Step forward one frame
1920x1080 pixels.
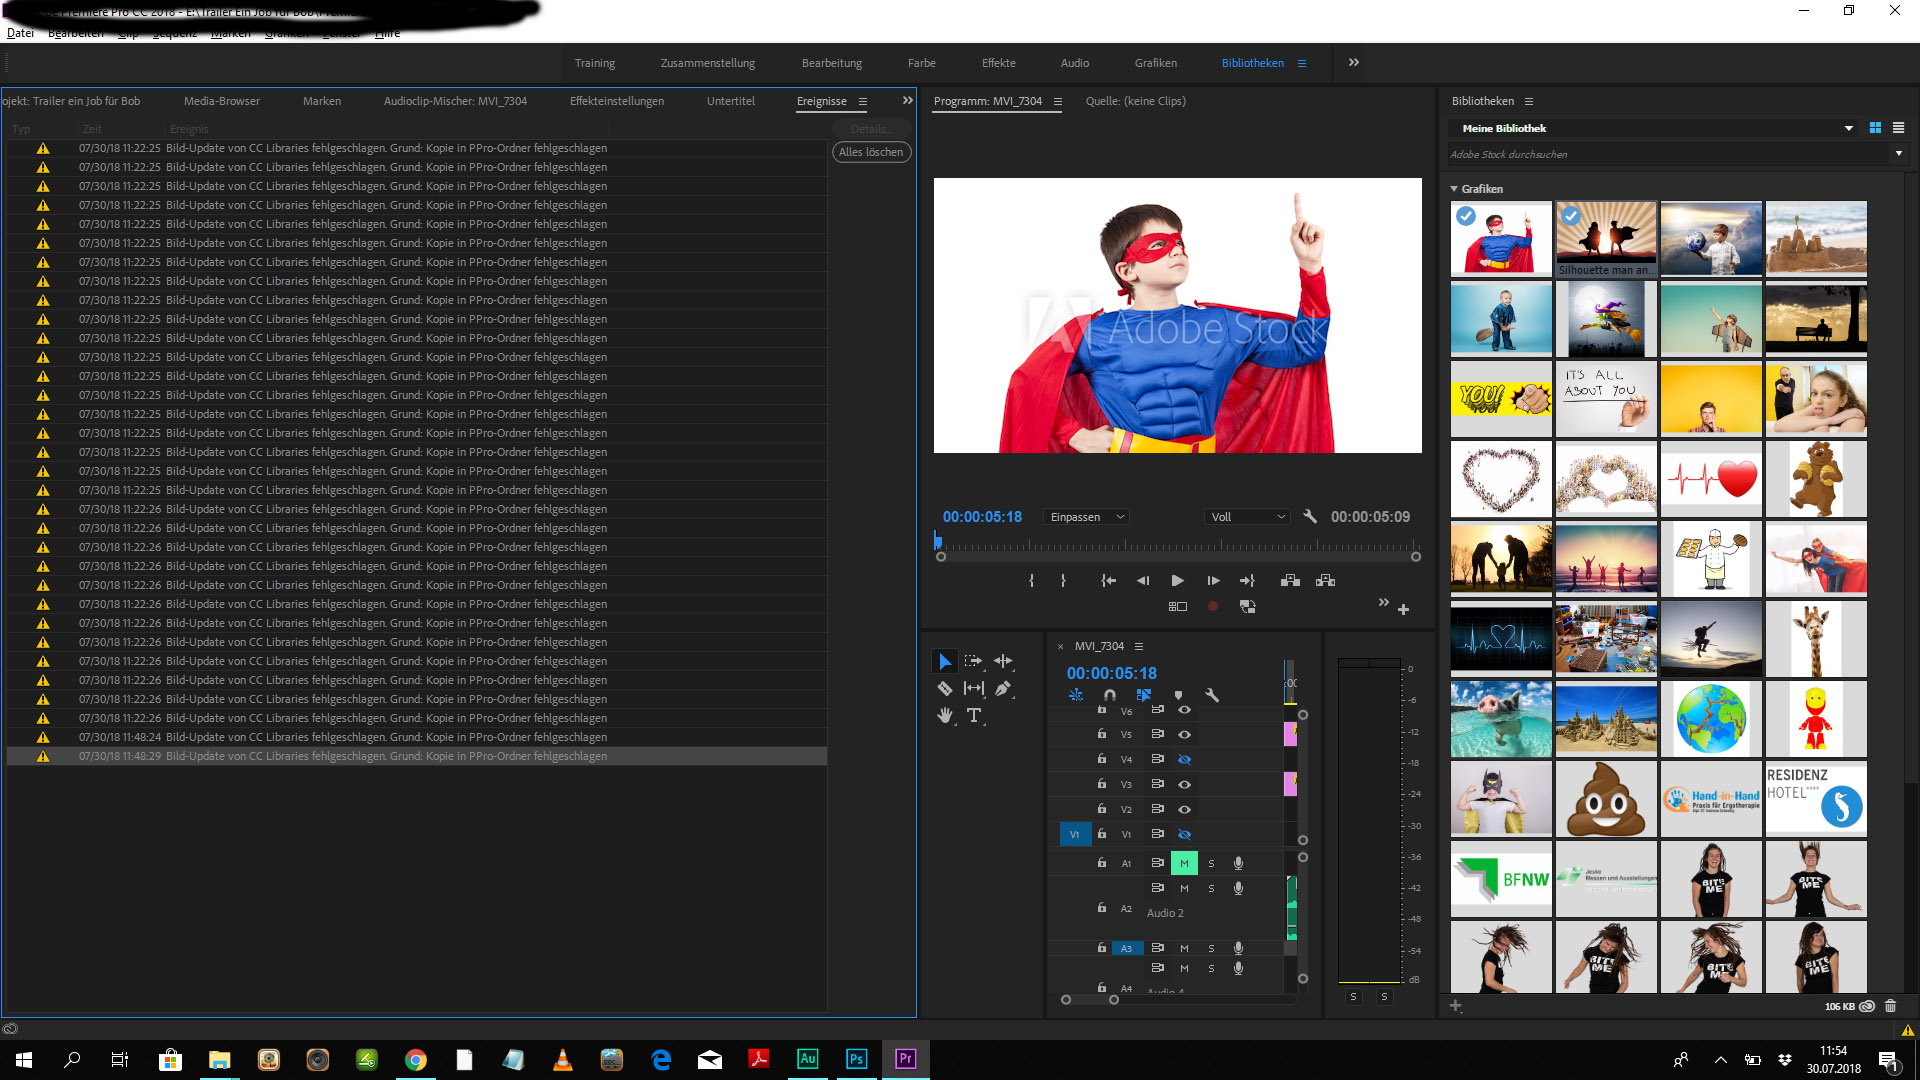tap(1213, 580)
